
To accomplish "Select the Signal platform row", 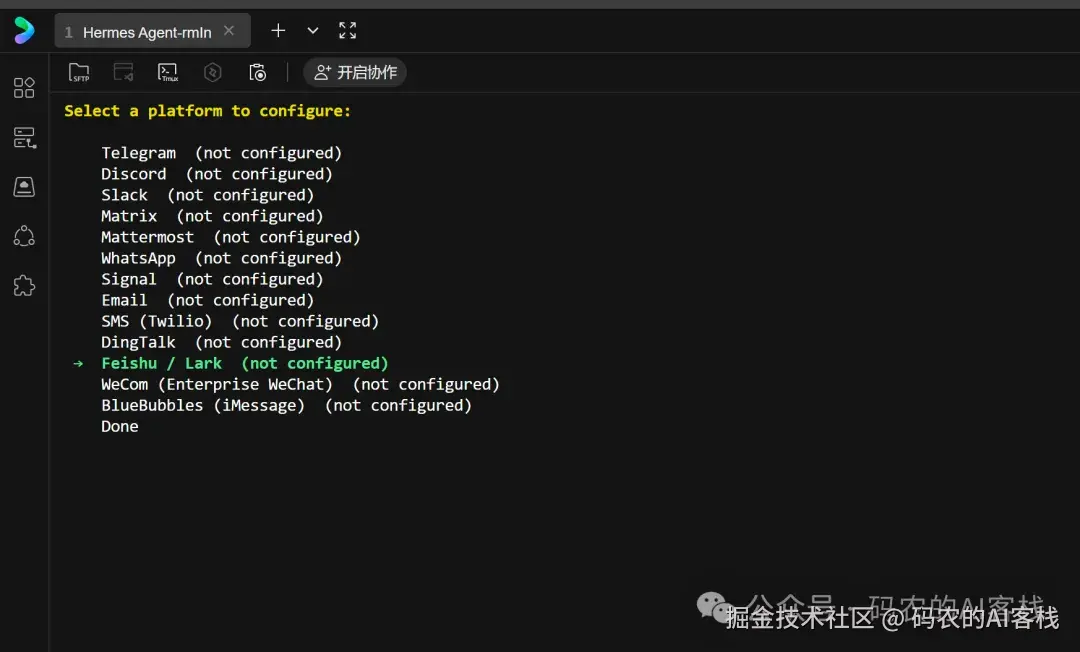I will click(x=212, y=280).
